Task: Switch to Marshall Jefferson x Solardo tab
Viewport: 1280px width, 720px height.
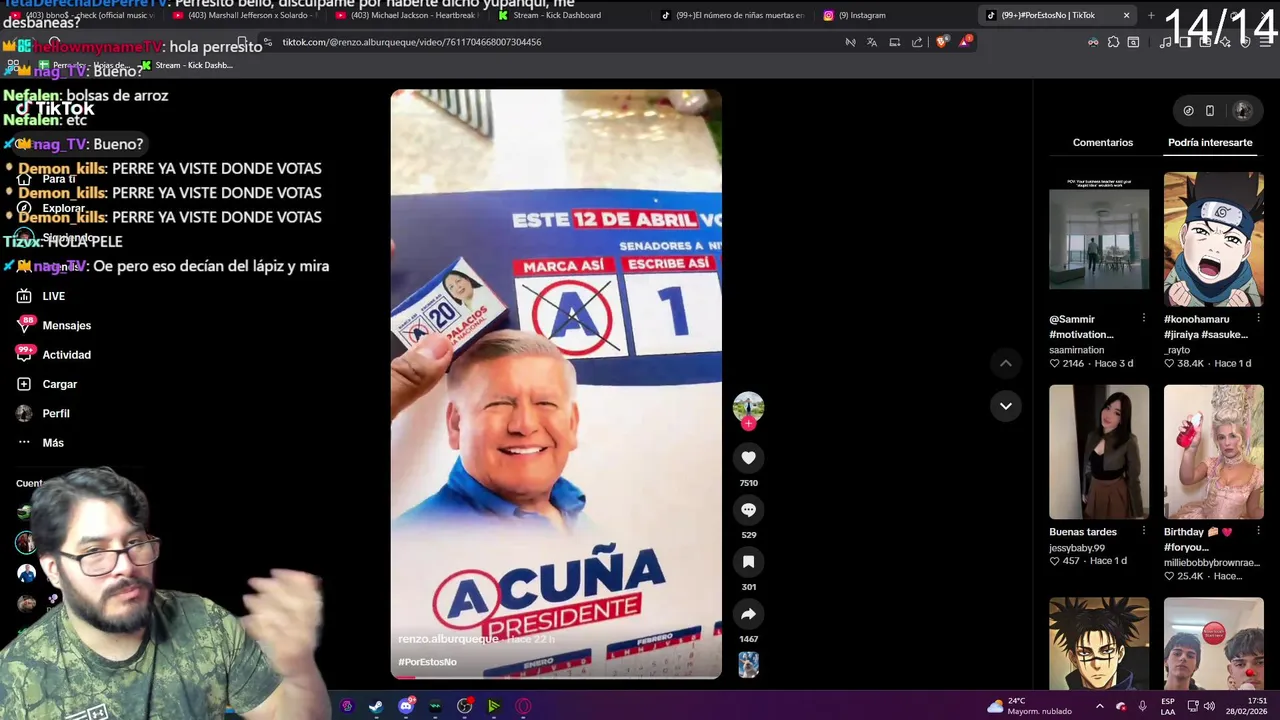Action: pyautogui.click(x=245, y=15)
